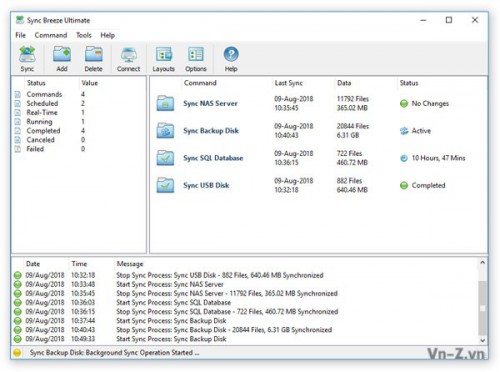500x372 pixels.
Task: Click the 20844 Files 6.31 GB data cell
Action: pyautogui.click(x=353, y=131)
